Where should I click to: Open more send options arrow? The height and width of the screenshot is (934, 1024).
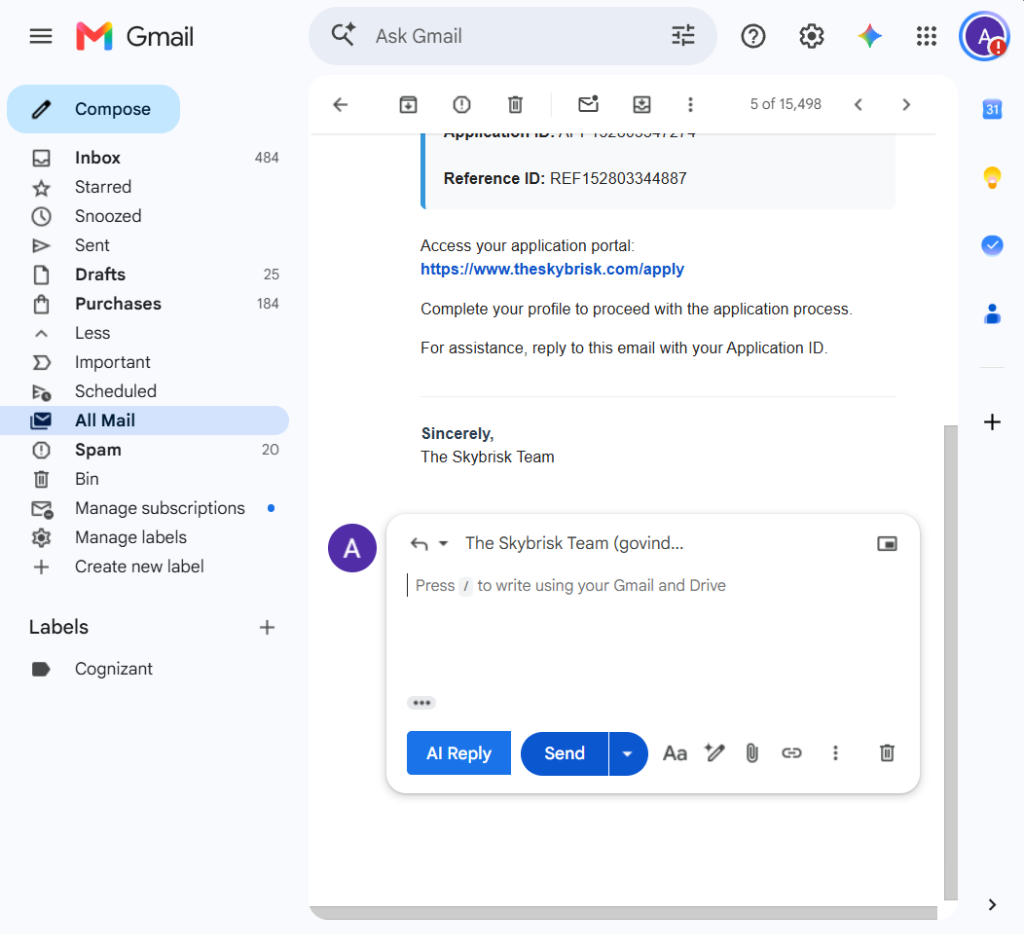click(x=628, y=754)
